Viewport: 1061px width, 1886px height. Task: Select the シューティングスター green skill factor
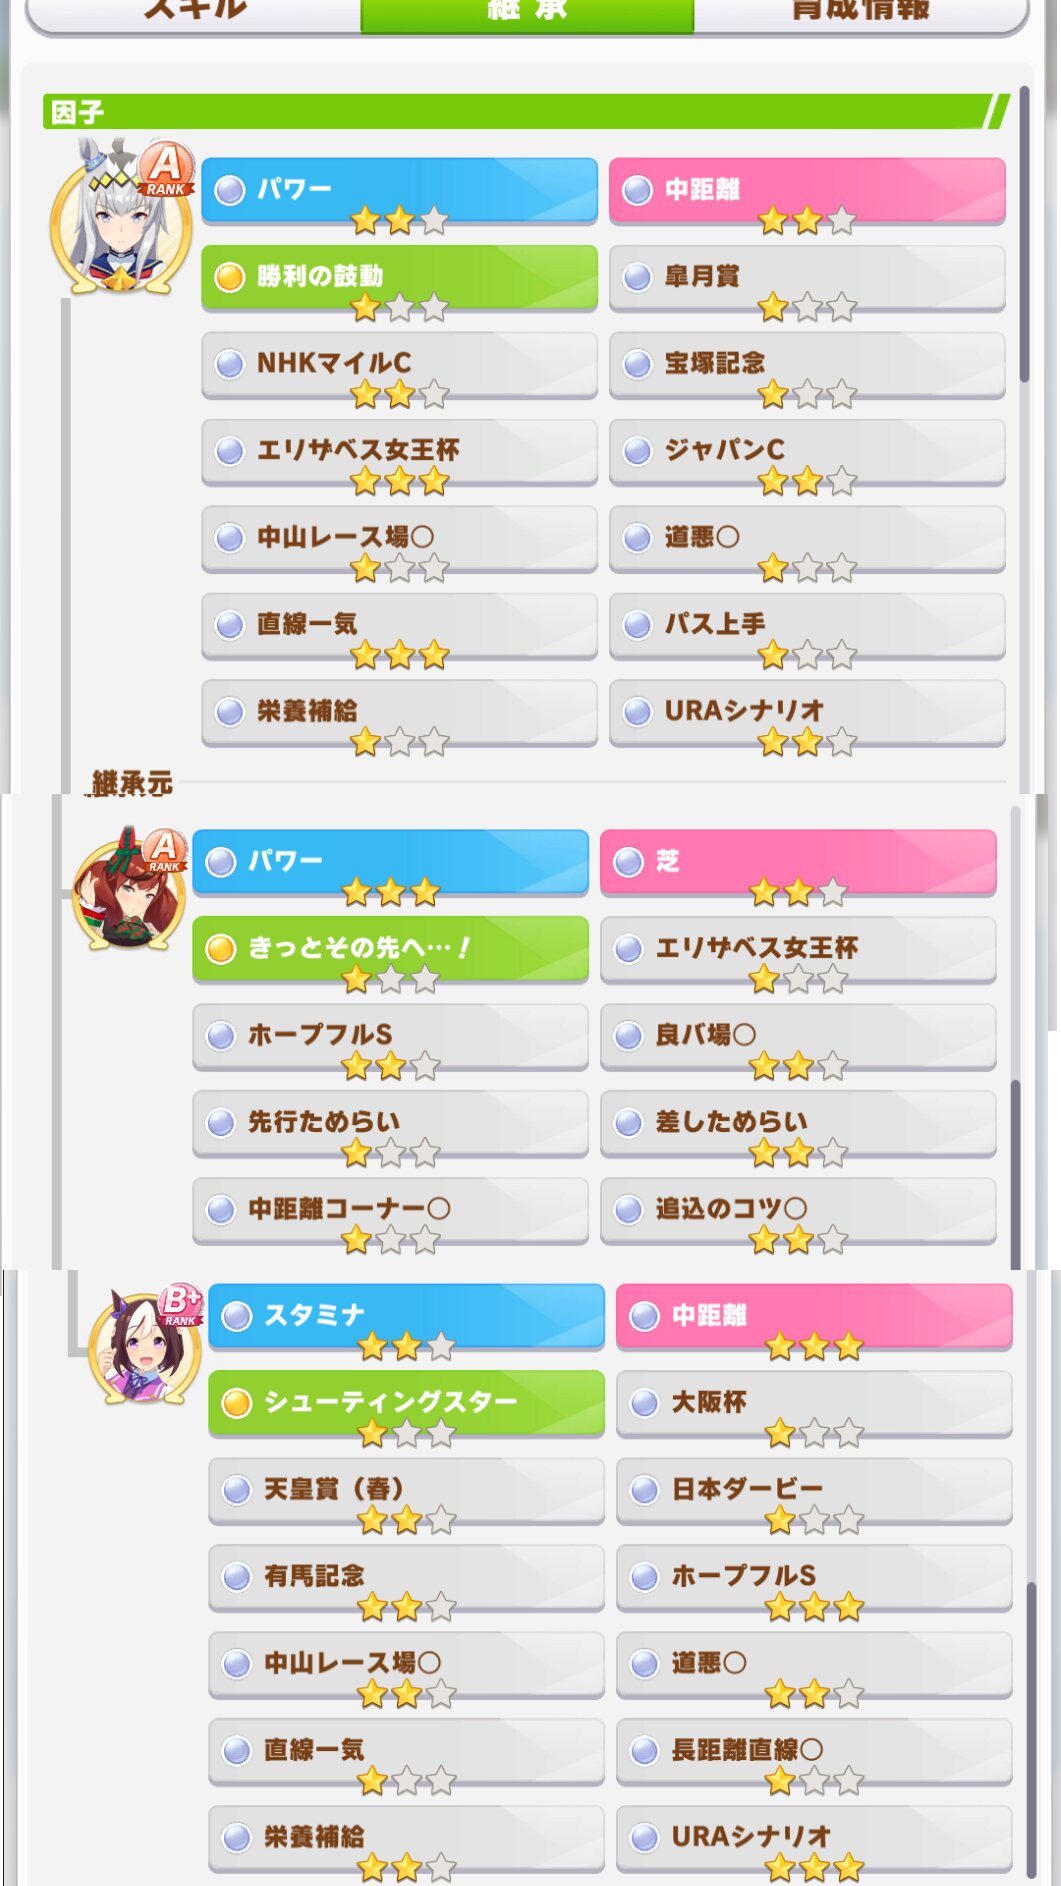(406, 1402)
